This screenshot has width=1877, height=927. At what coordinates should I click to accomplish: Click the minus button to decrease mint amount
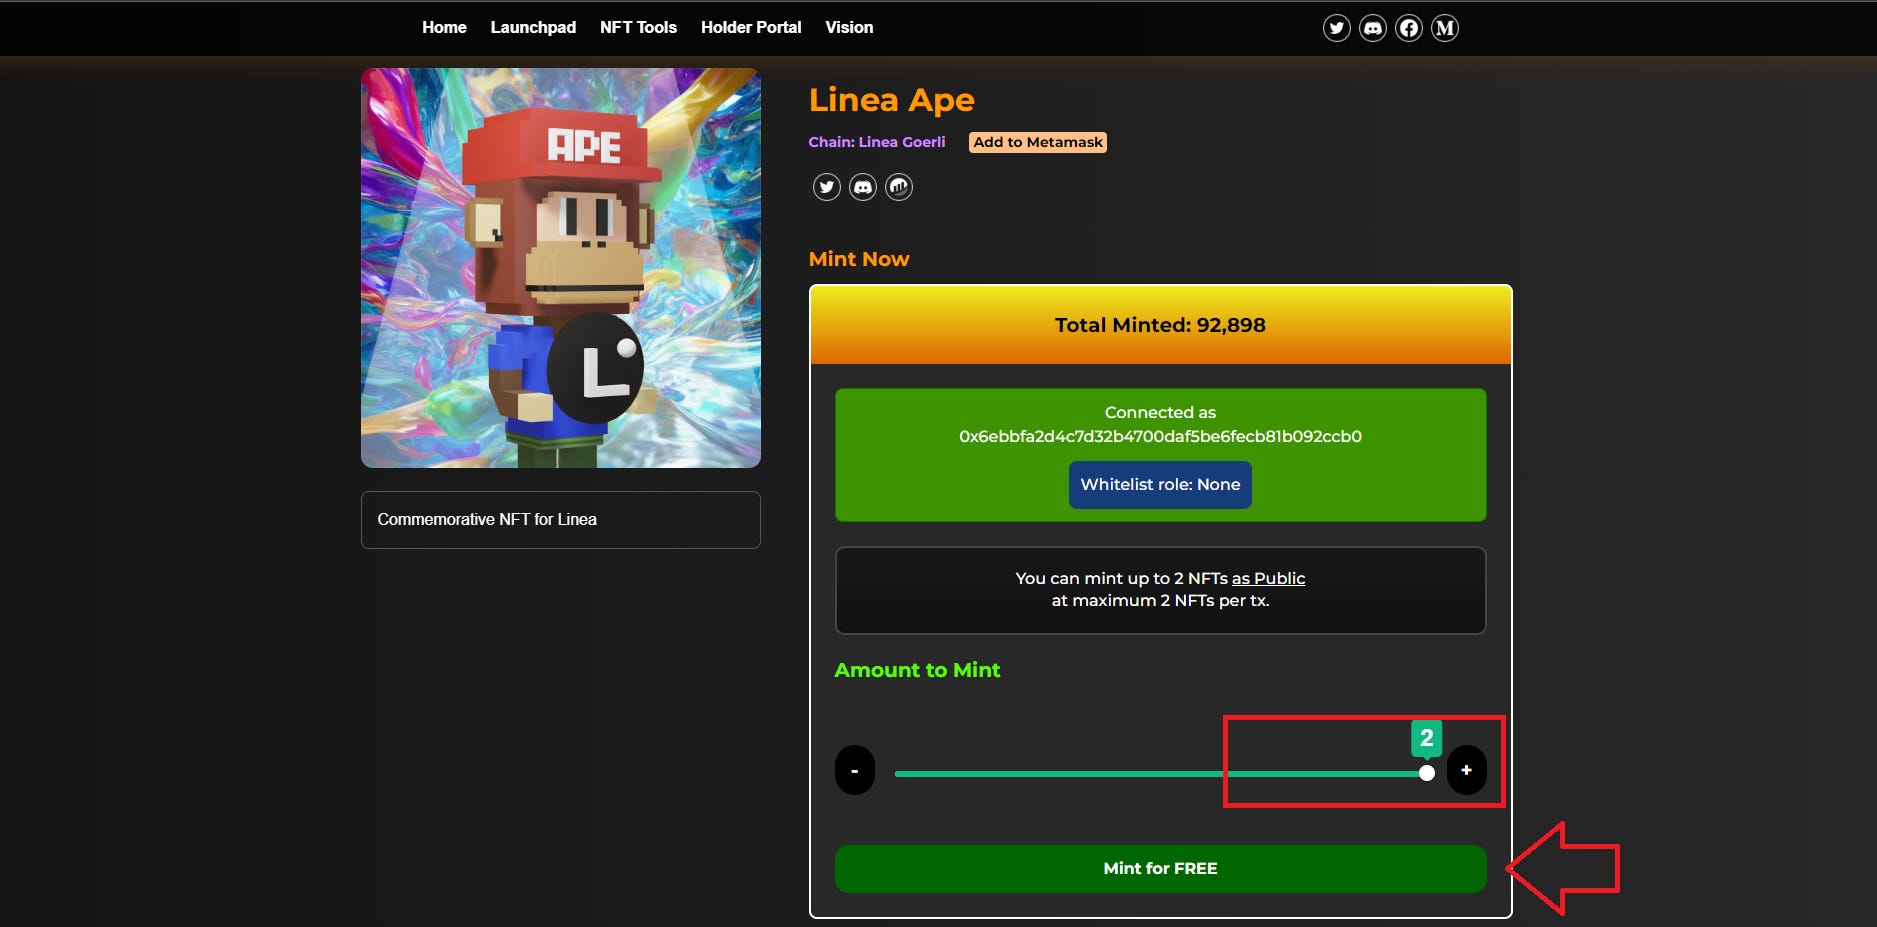coord(856,769)
